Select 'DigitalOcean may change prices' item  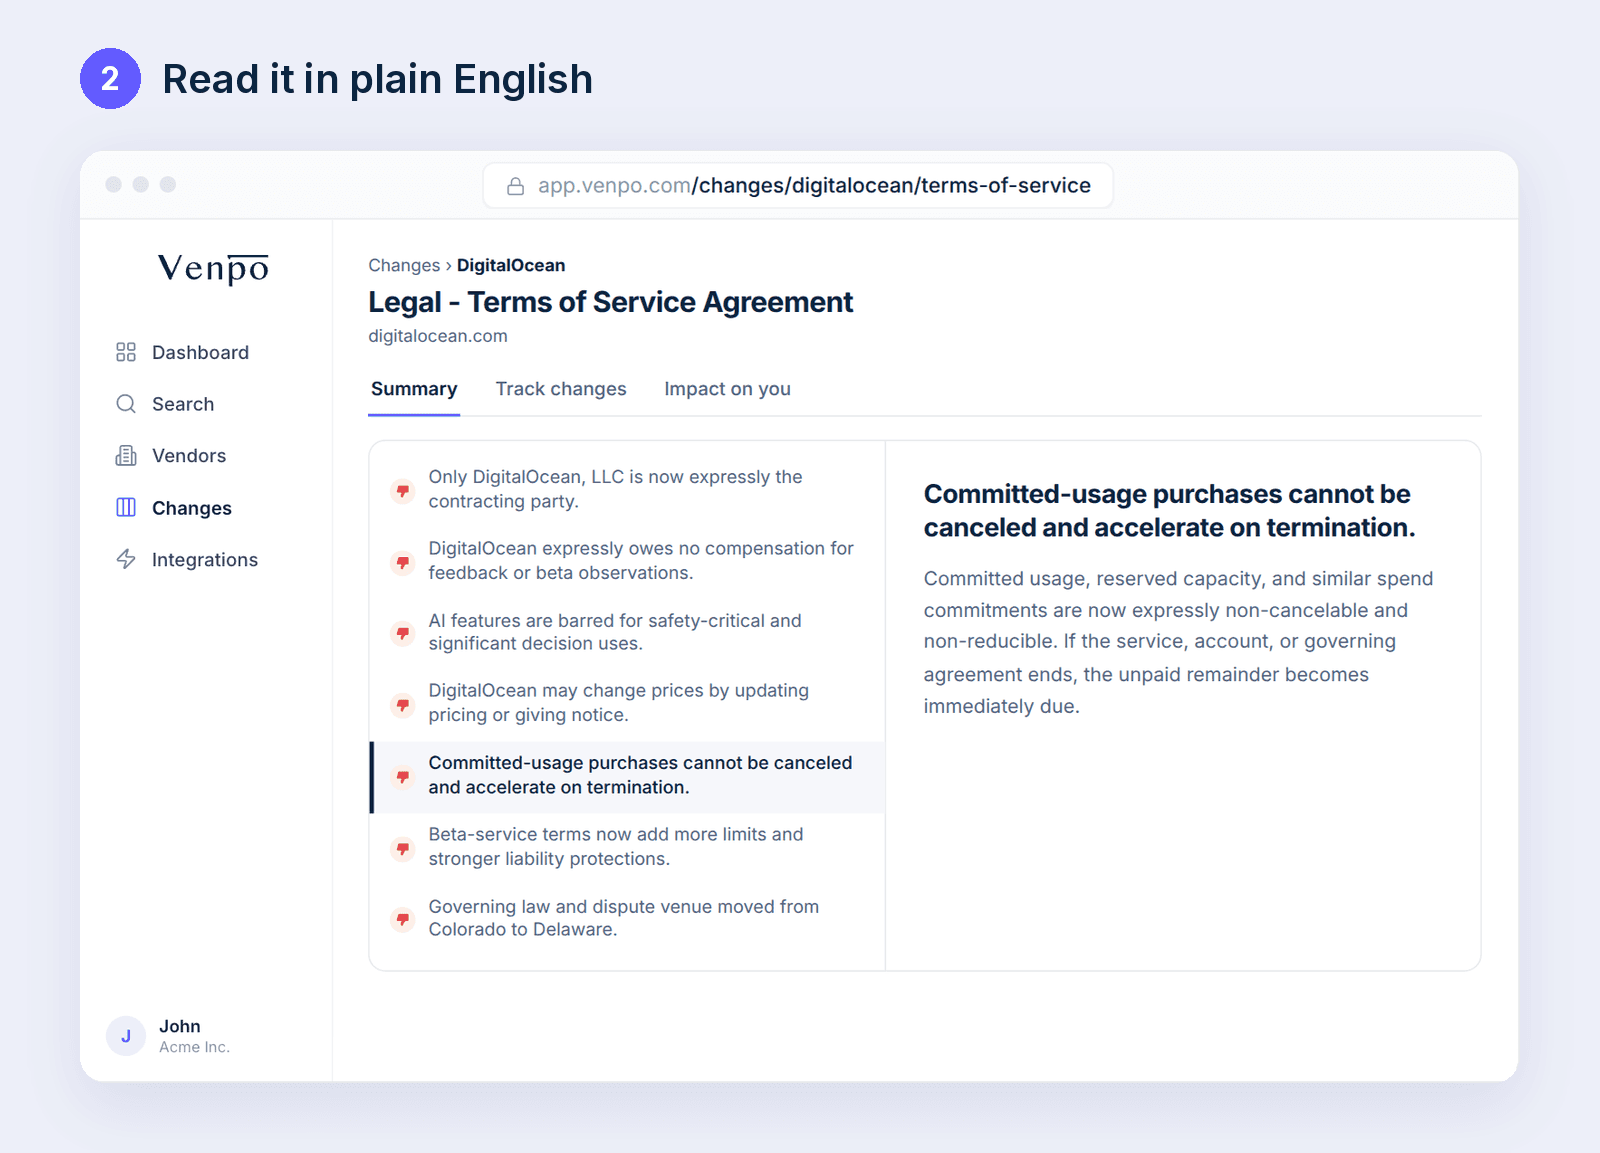627,704
